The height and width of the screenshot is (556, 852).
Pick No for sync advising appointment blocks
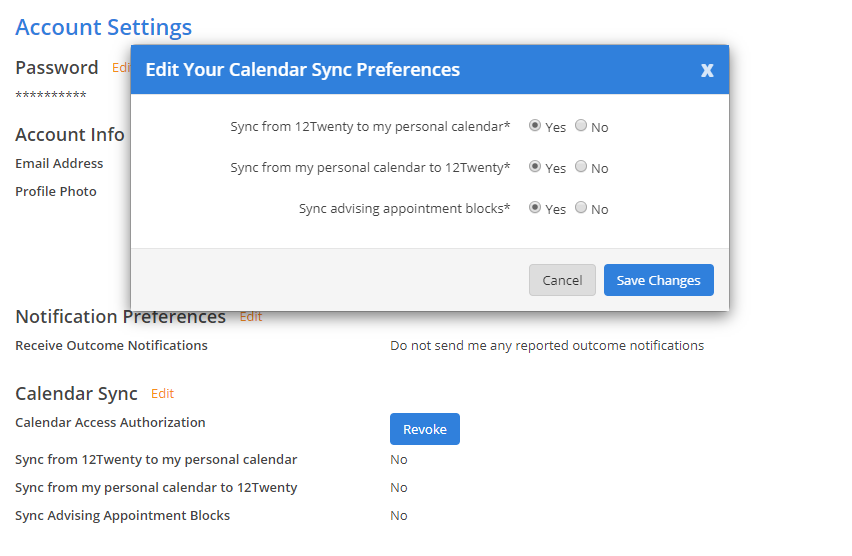[581, 208]
